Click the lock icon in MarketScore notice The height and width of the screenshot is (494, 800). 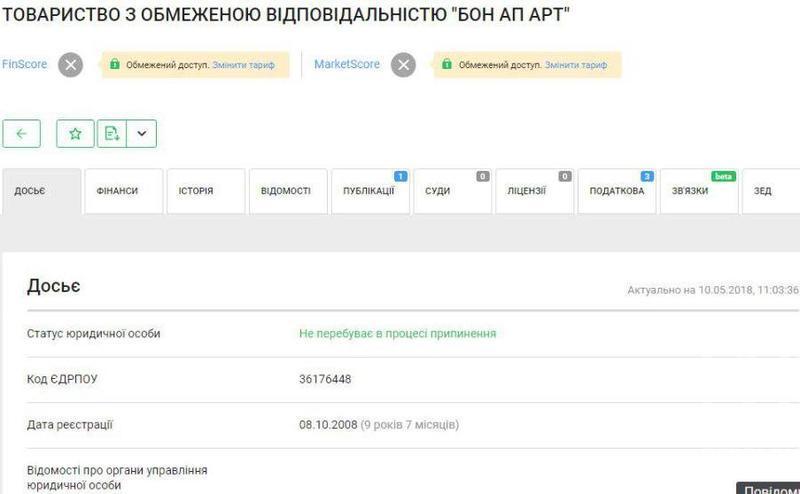(x=447, y=64)
